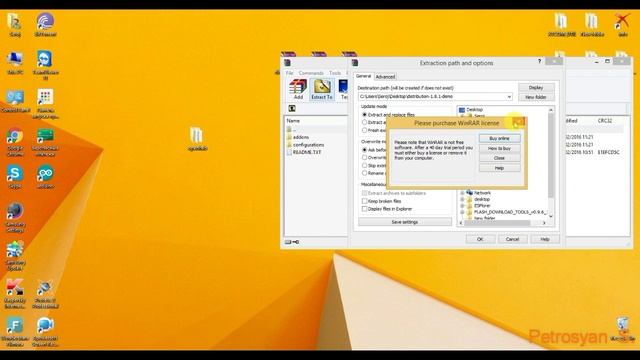Open the BitTorrent desktop icon

45,25
